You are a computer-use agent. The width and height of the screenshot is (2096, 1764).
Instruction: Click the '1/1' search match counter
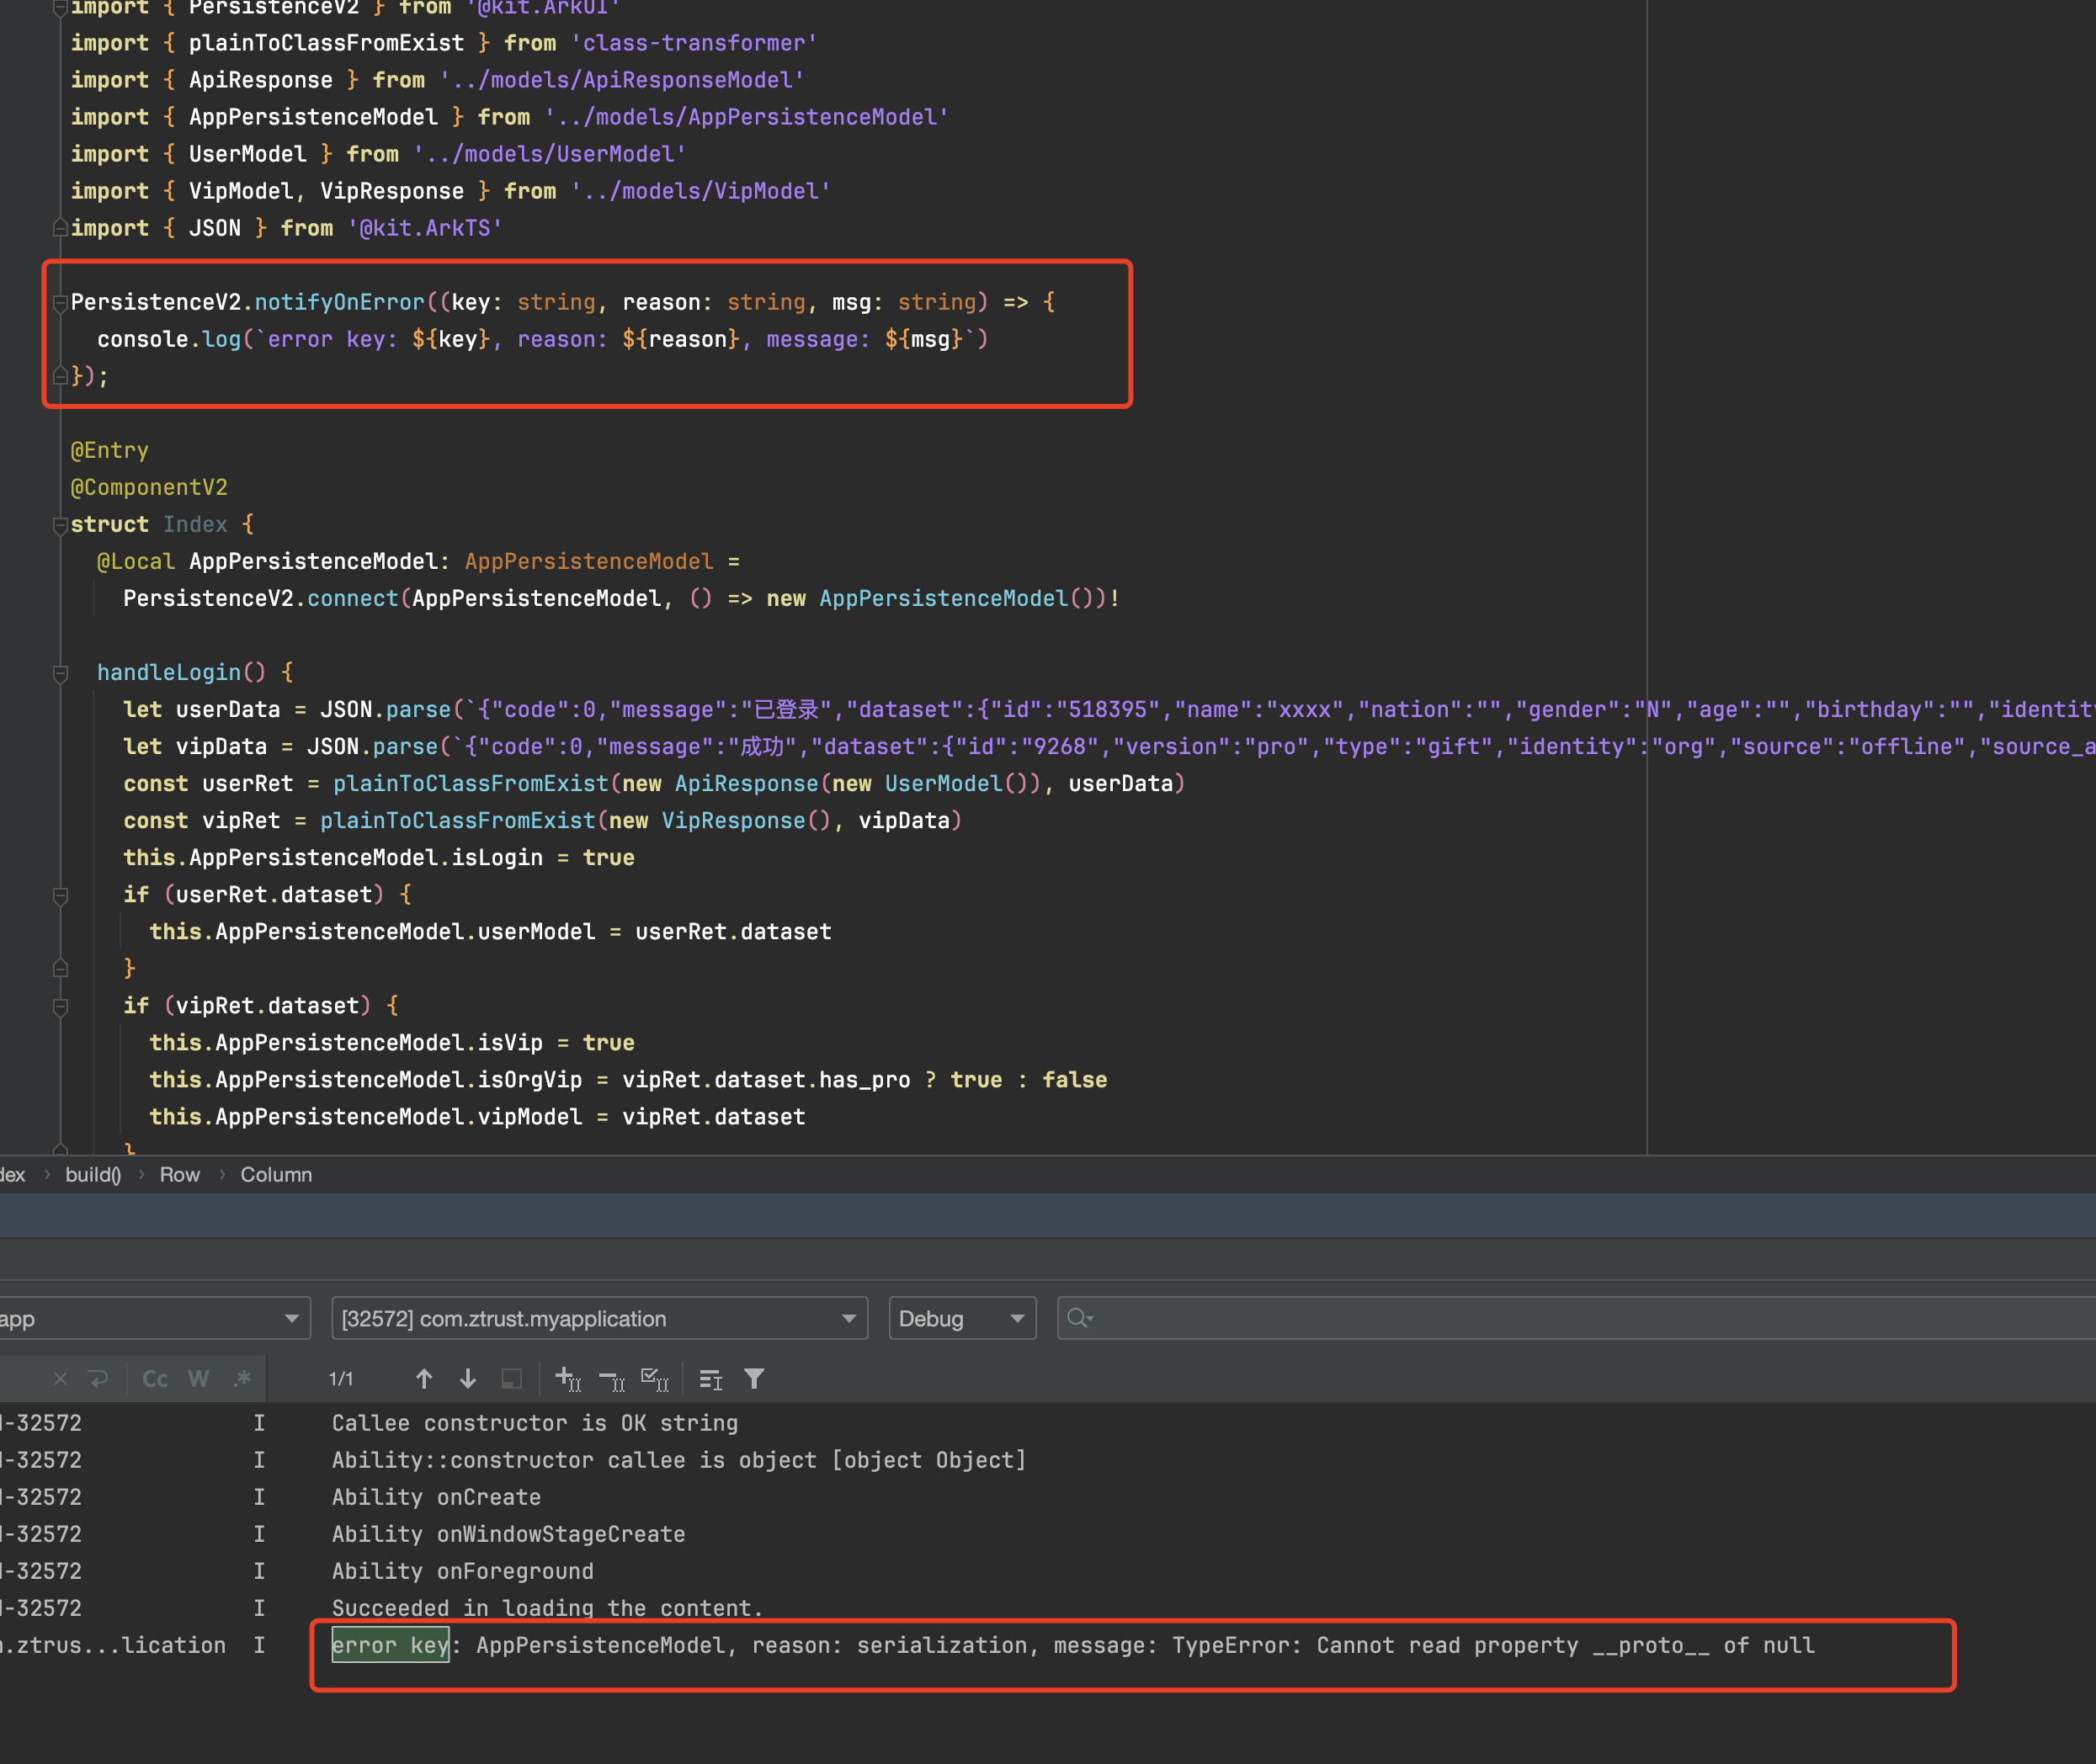(x=341, y=1379)
